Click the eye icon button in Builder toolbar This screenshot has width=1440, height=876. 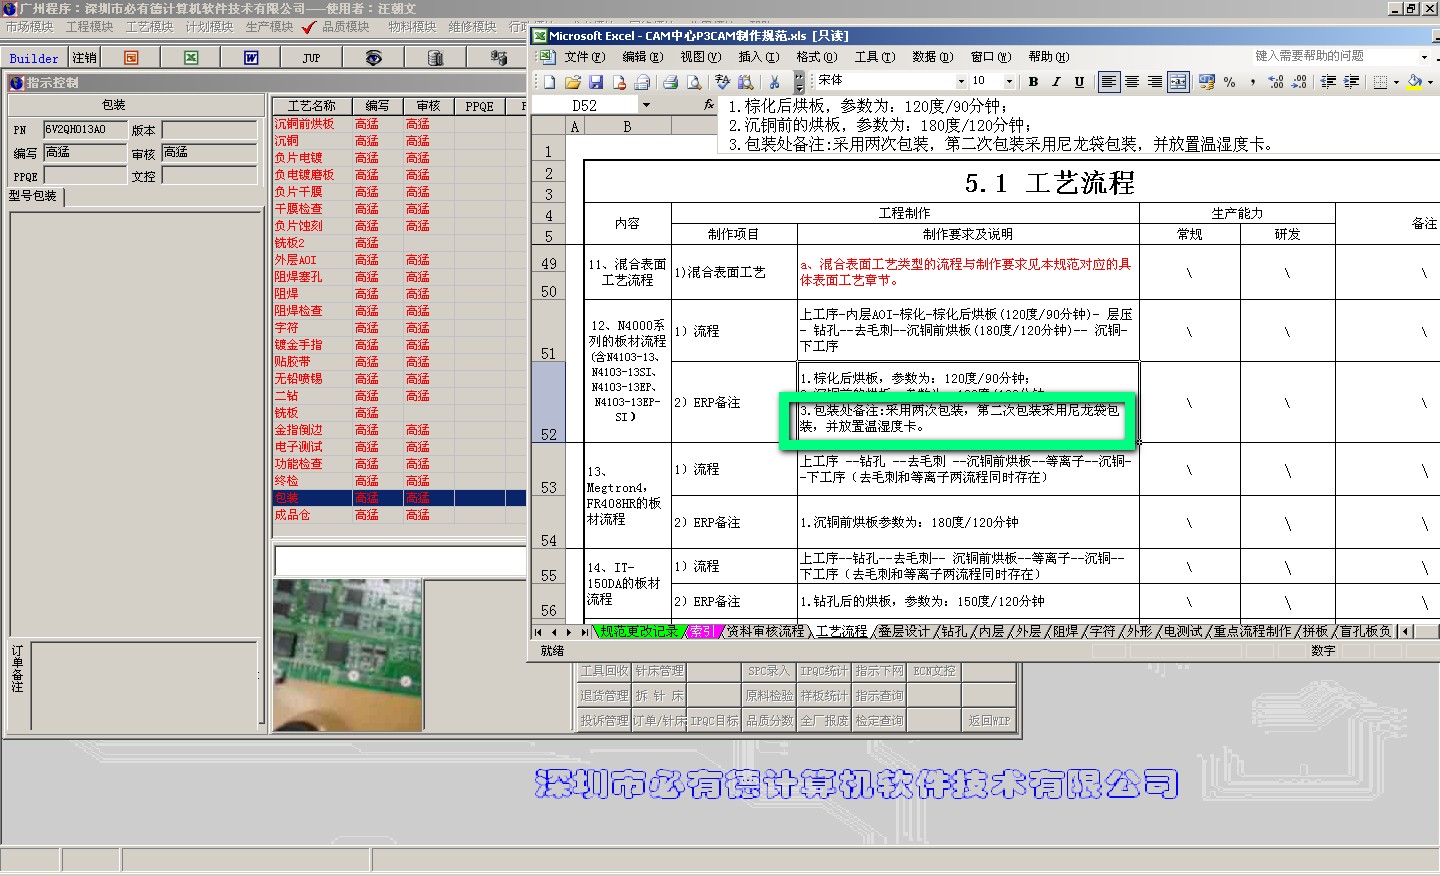coord(373,58)
